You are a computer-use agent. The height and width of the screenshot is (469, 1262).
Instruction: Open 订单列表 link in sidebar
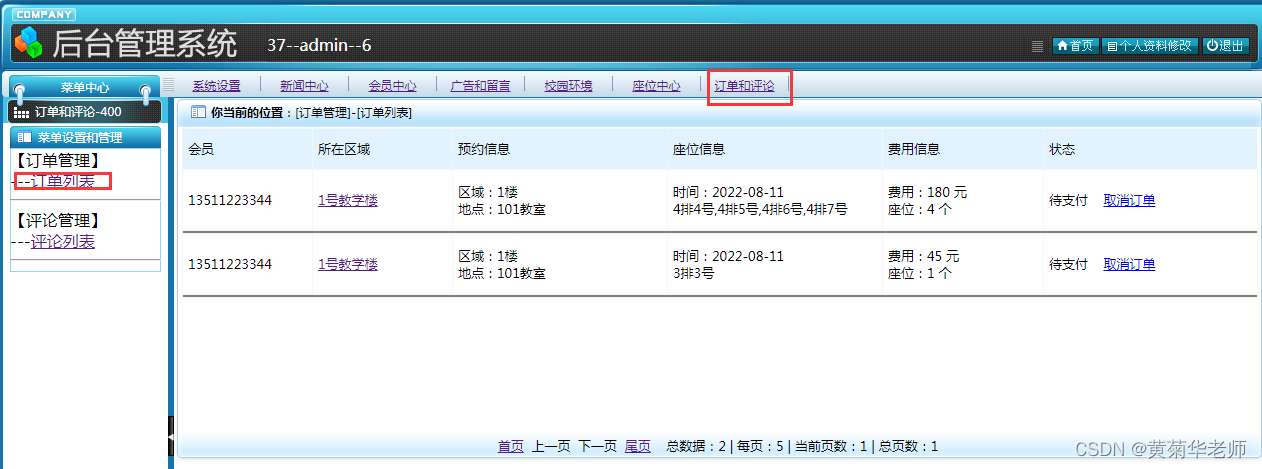click(x=62, y=181)
